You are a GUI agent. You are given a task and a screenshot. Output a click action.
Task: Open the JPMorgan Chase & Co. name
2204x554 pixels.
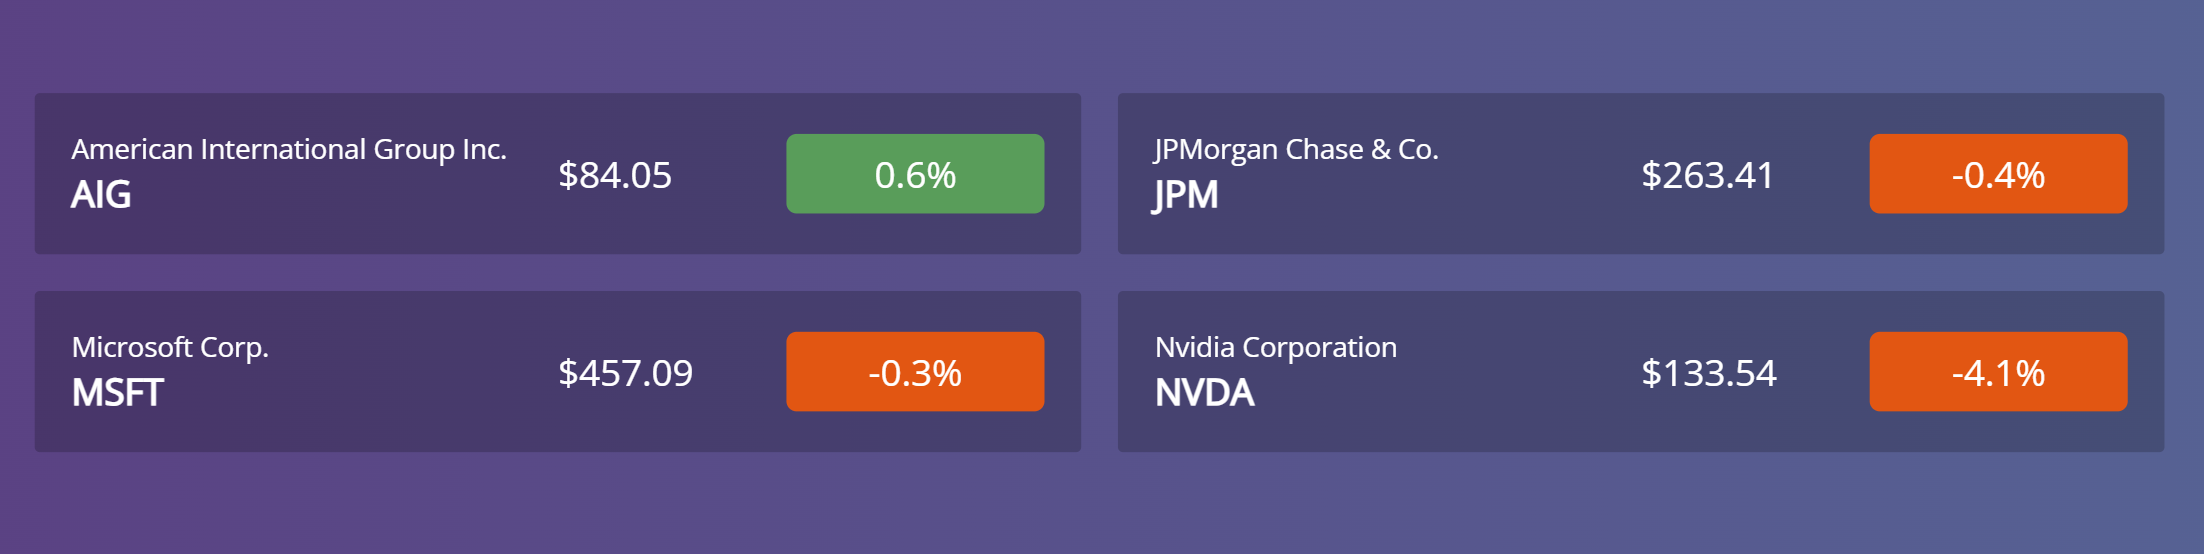point(1296,150)
